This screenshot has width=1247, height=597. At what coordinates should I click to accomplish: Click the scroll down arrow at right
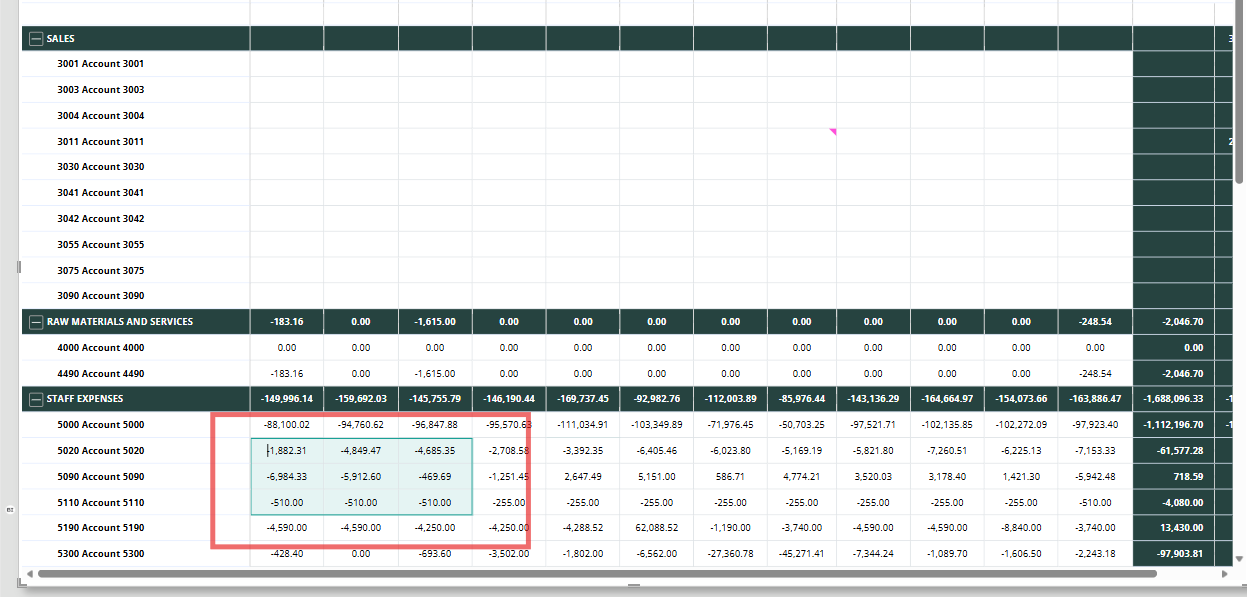point(1240,559)
